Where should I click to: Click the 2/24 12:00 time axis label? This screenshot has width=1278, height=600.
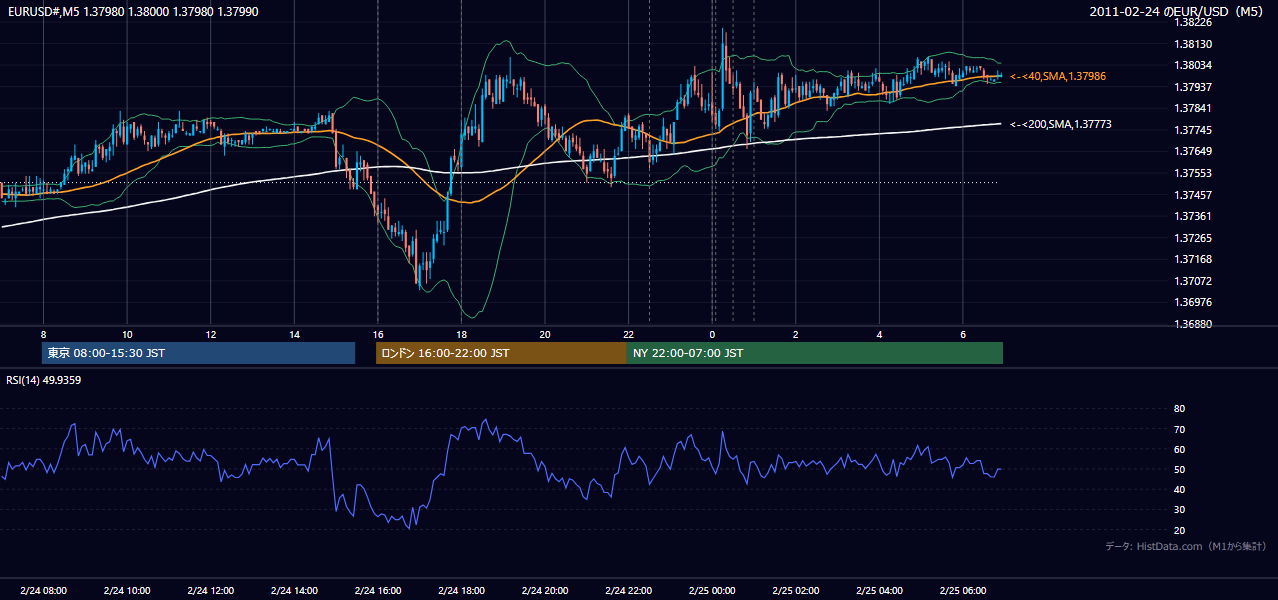(x=210, y=590)
